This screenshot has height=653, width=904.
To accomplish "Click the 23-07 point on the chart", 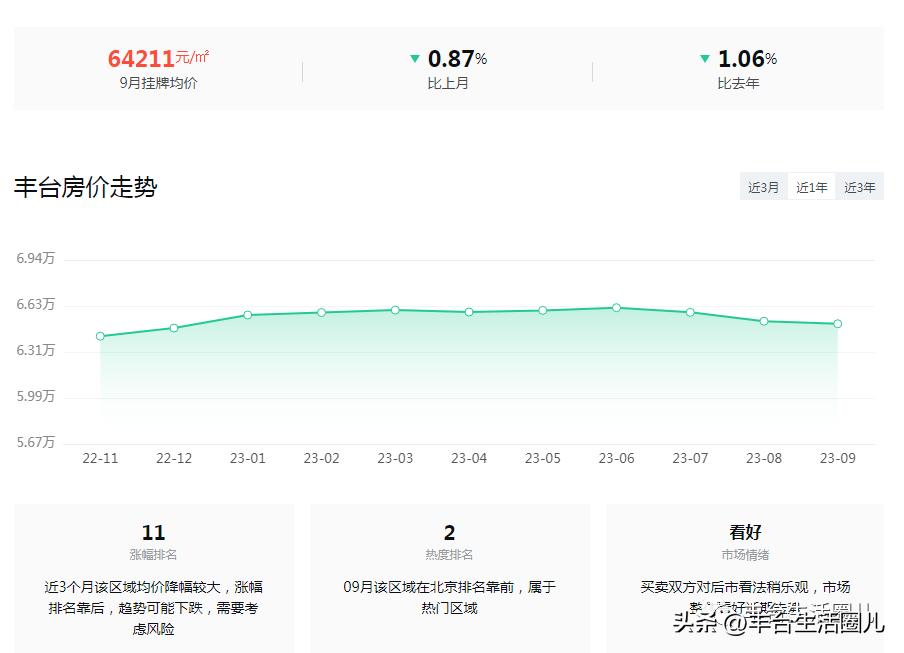I will (x=688, y=312).
